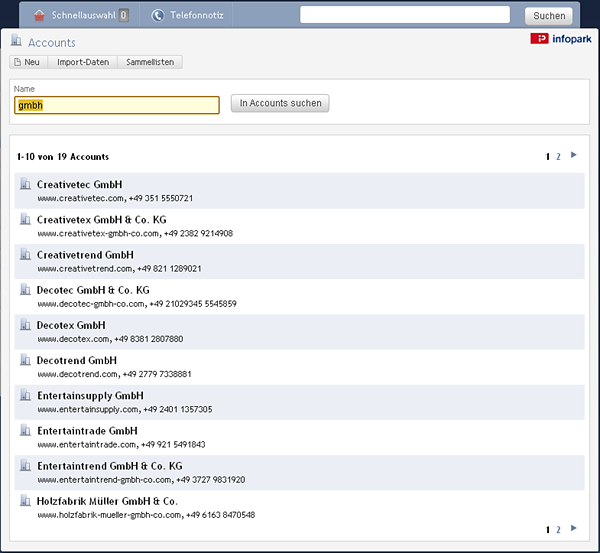
Task: Go to next page using top arrow
Action: [x=574, y=155]
